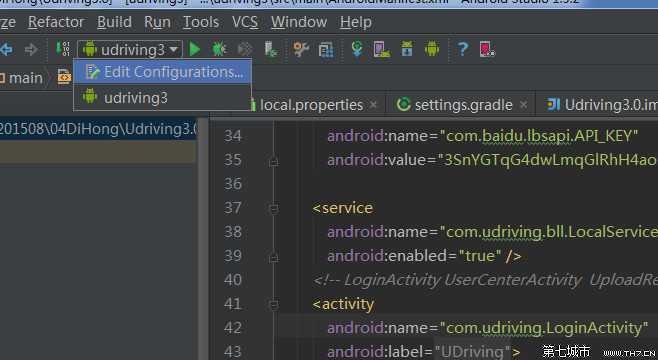Open the Build menu
This screenshot has height=360, width=658.
[x=114, y=22]
